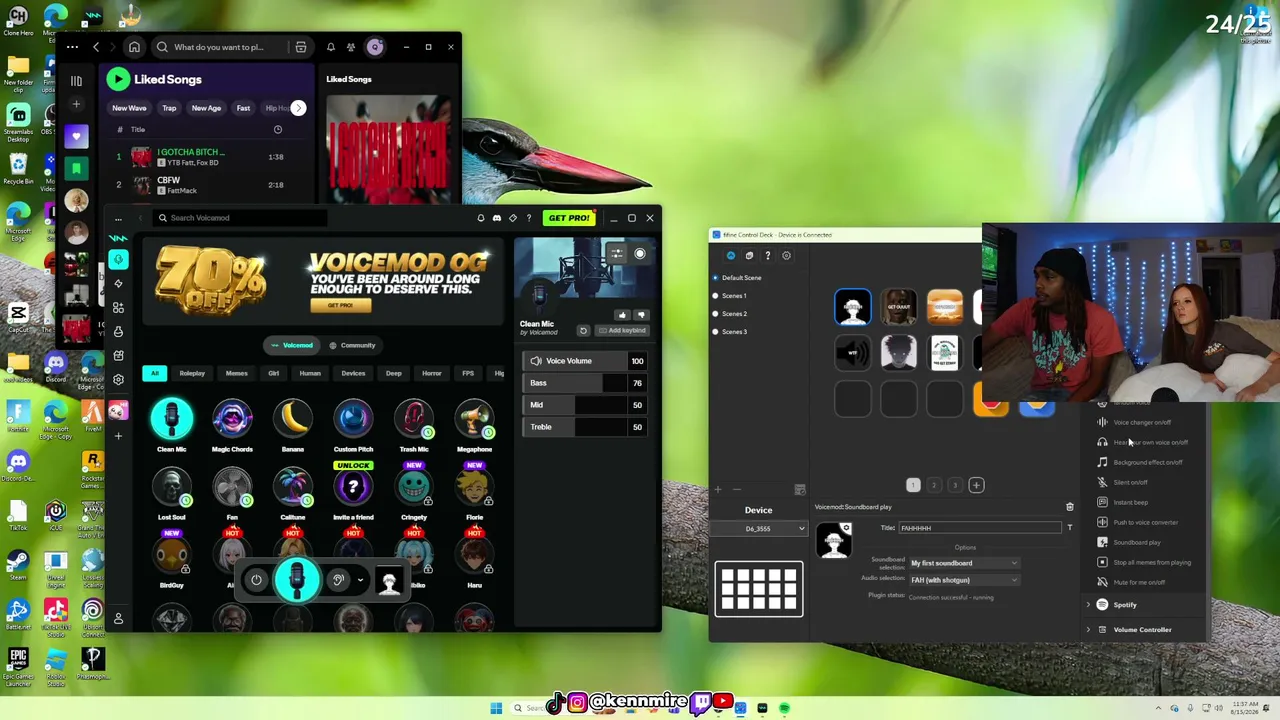Viewport: 1280px width, 720px height.
Task: Select the Scenes 3 radio button
Action: [715, 332]
